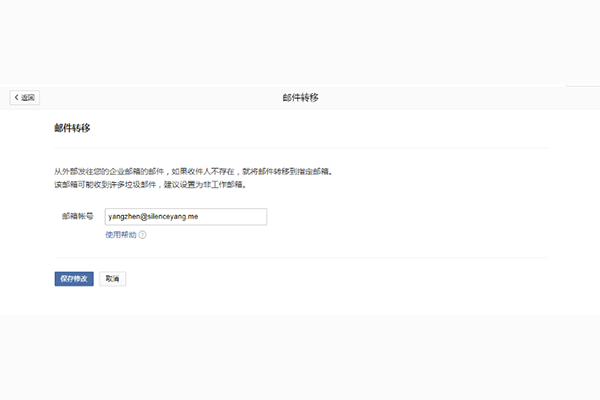
Task: Click blank gray area below the form panel
Action: (x=300, y=355)
